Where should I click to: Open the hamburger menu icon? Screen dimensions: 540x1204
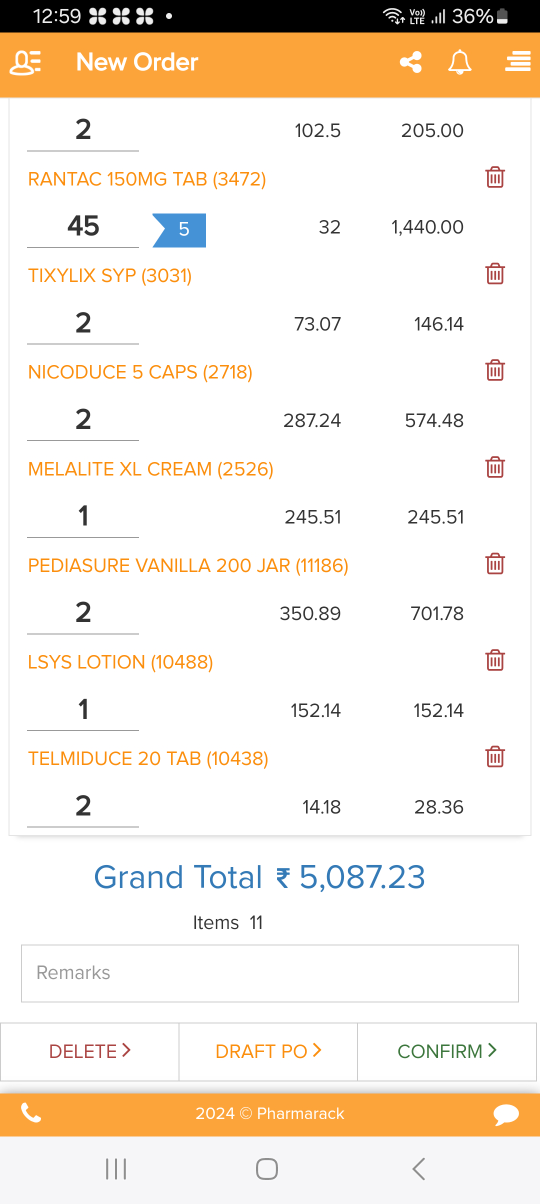(x=518, y=62)
